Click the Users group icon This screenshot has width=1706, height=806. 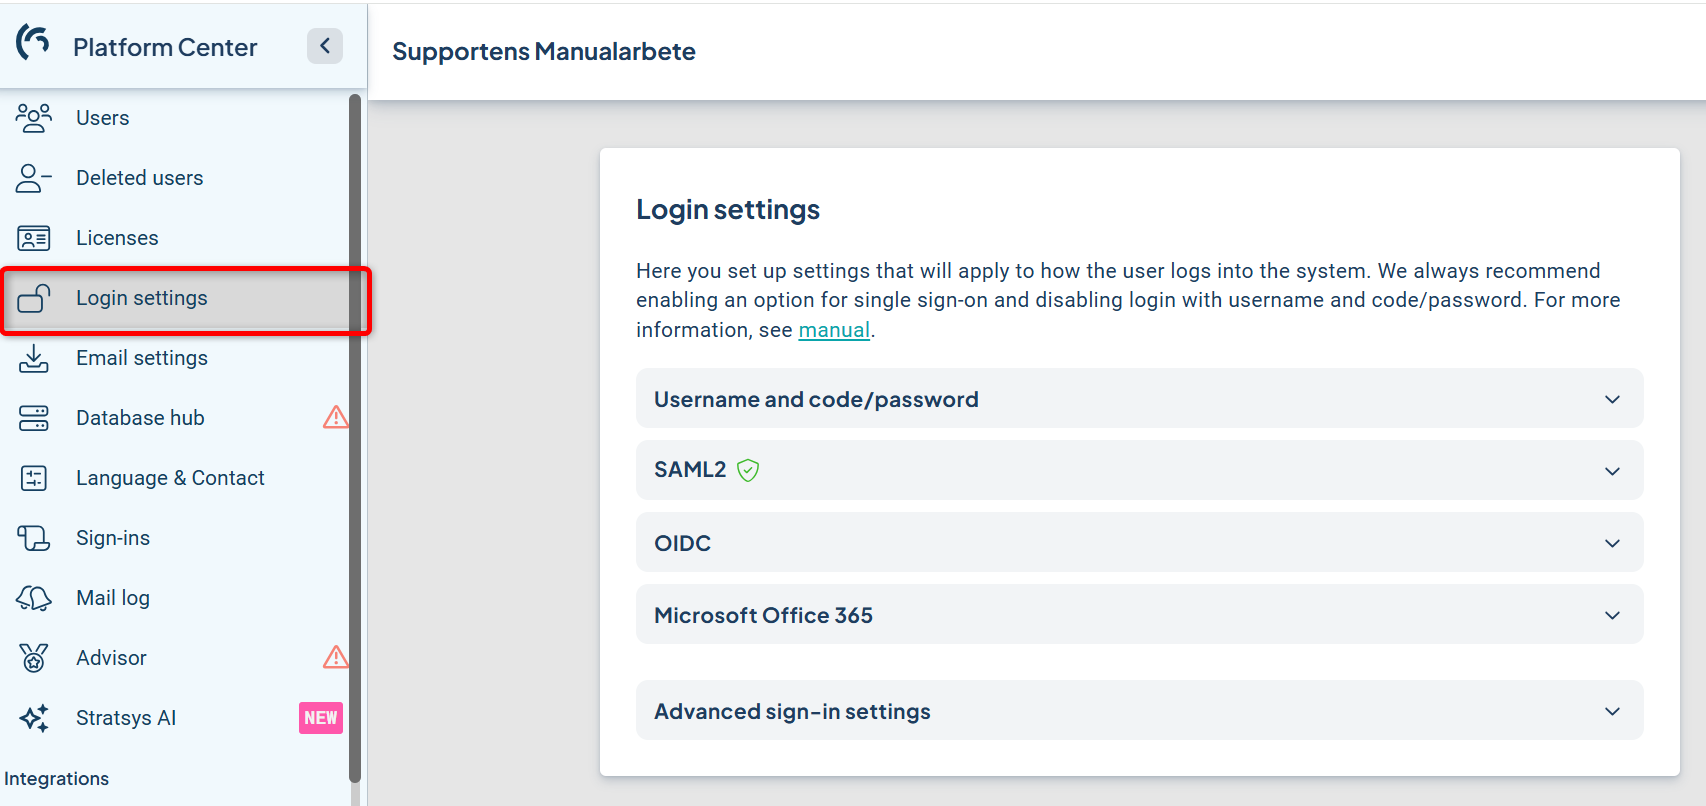point(33,118)
